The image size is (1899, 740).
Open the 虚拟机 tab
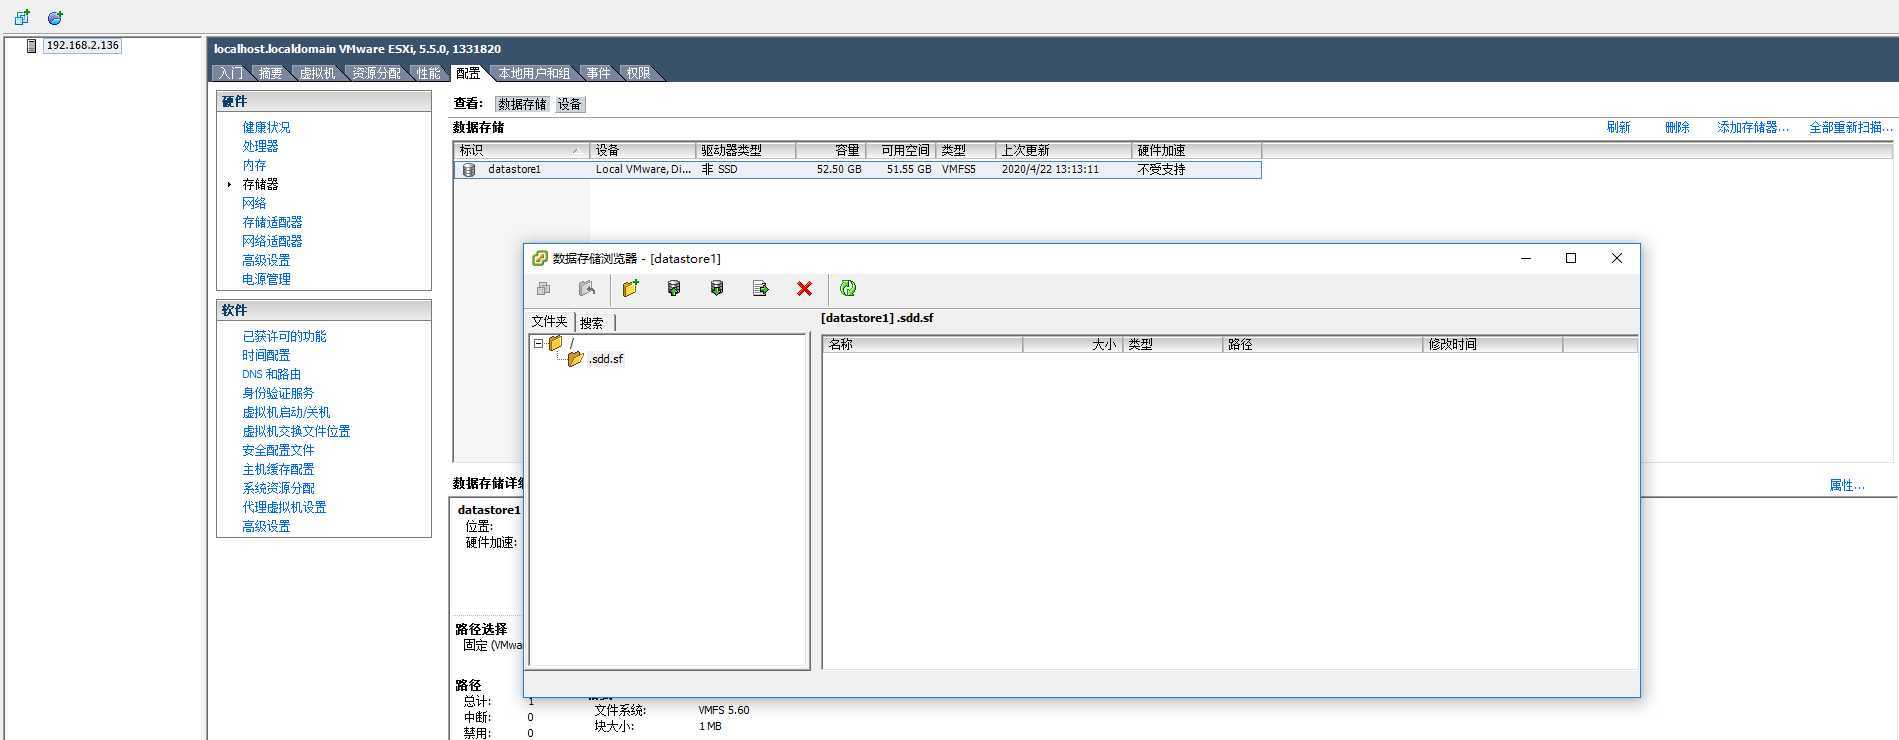click(317, 73)
